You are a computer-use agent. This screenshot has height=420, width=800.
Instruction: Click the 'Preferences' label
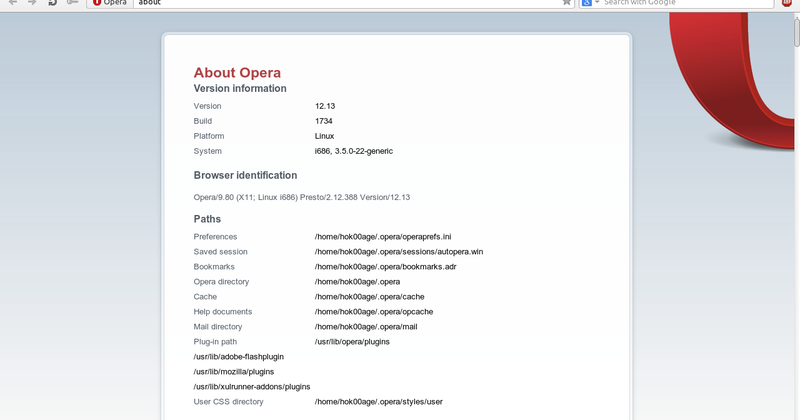(215, 237)
